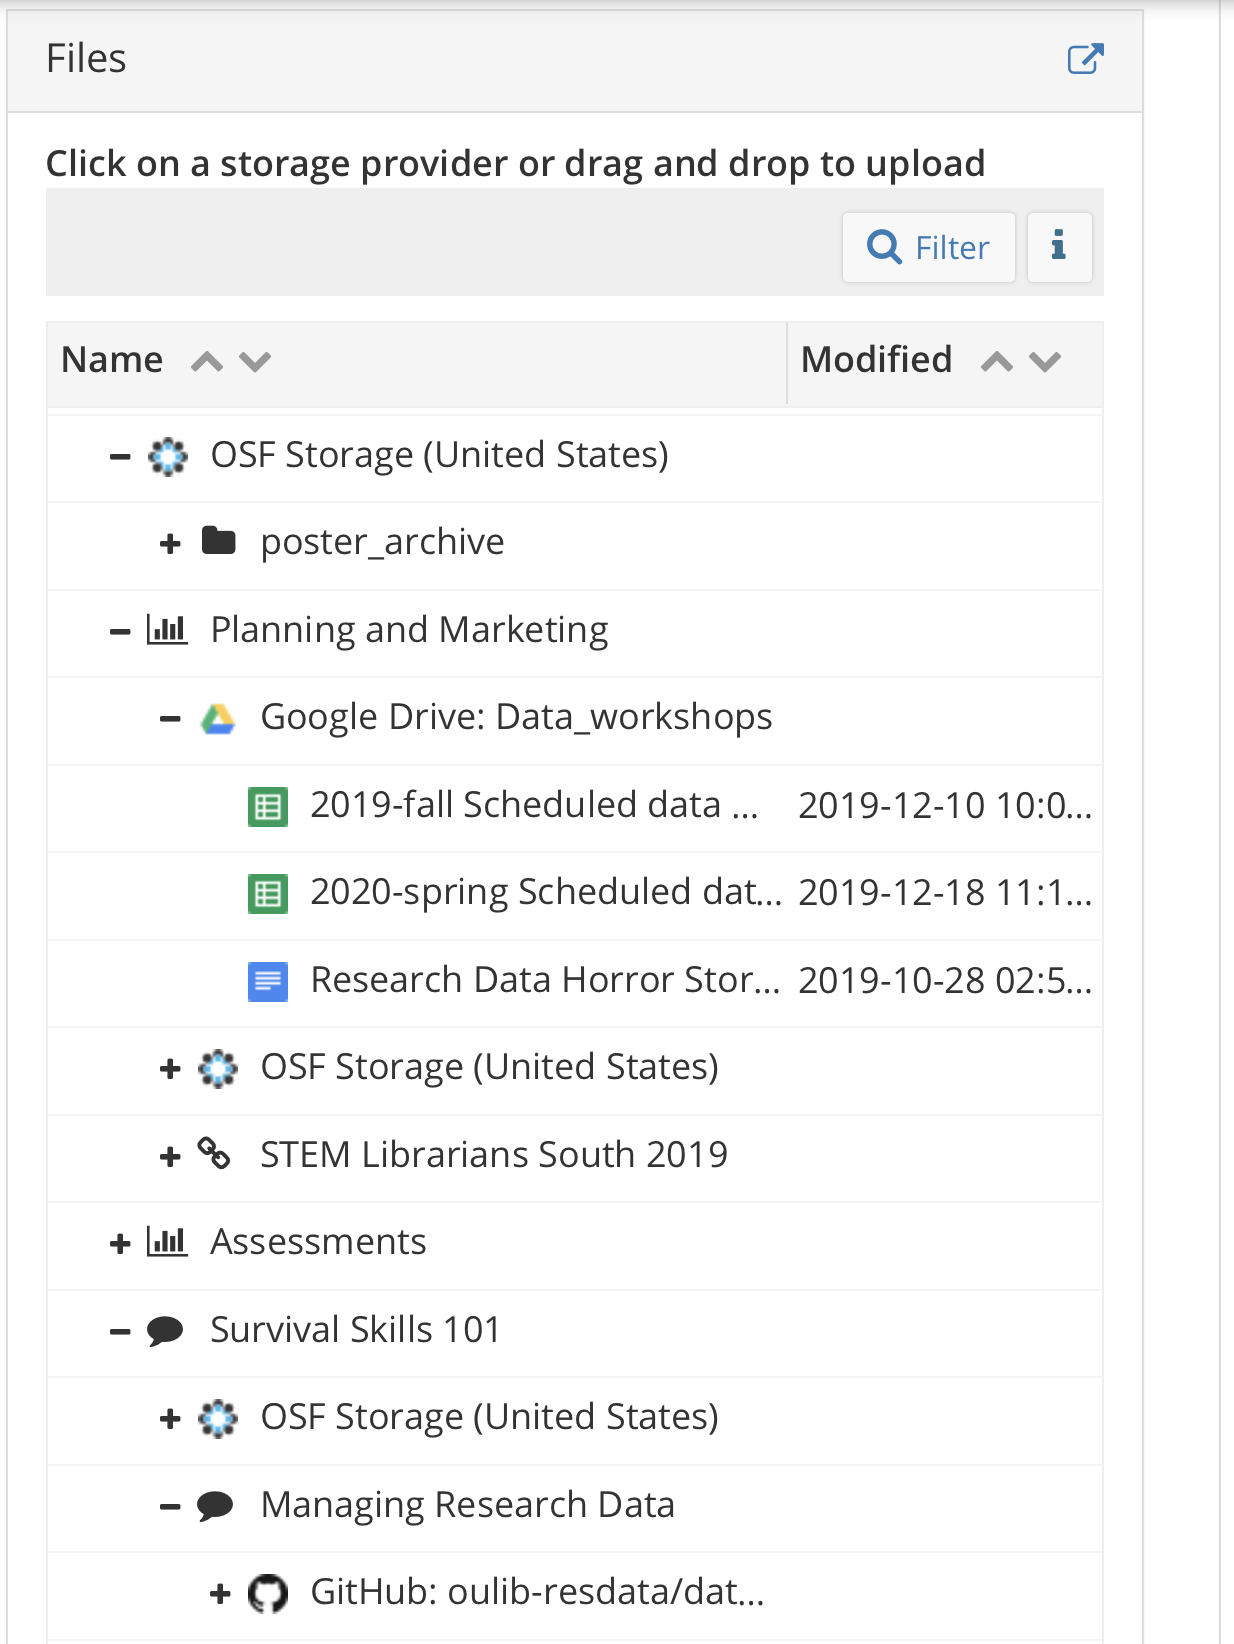Expand the GitHub oulib-resdata repository
Screen dimensions: 1234x1644
[220, 1594]
